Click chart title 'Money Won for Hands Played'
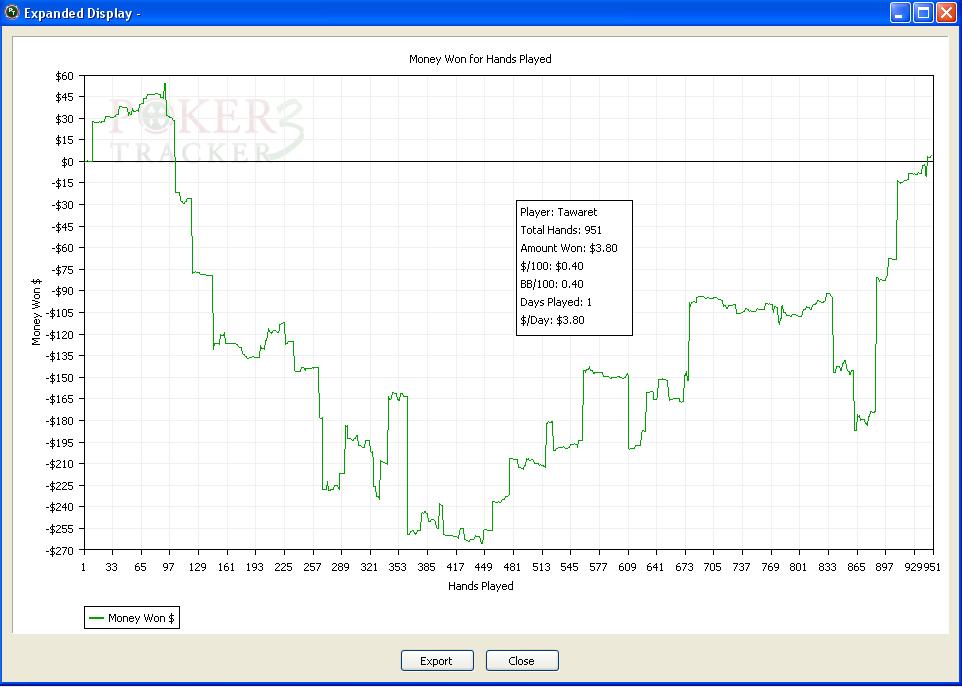962x687 pixels. click(480, 59)
